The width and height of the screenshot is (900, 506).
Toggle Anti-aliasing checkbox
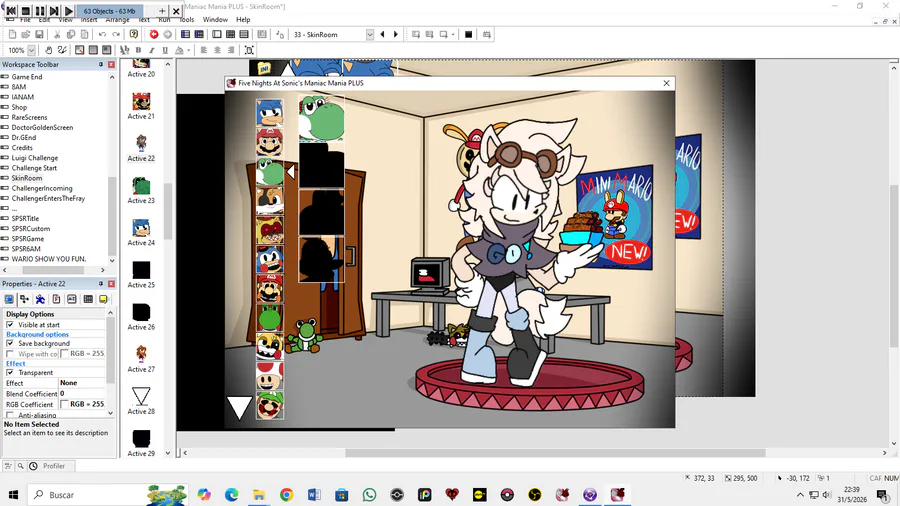click(x=10, y=415)
